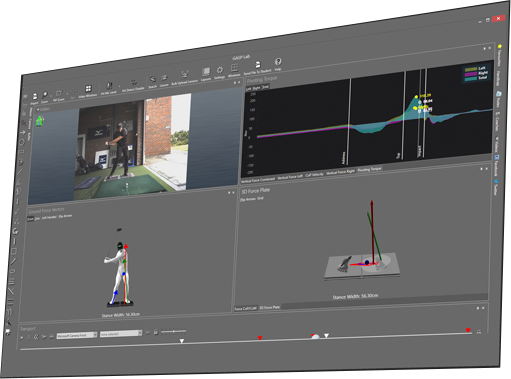This screenshot has width=511, height=379.
Task: Click the Import toolbar icon
Action: point(35,96)
